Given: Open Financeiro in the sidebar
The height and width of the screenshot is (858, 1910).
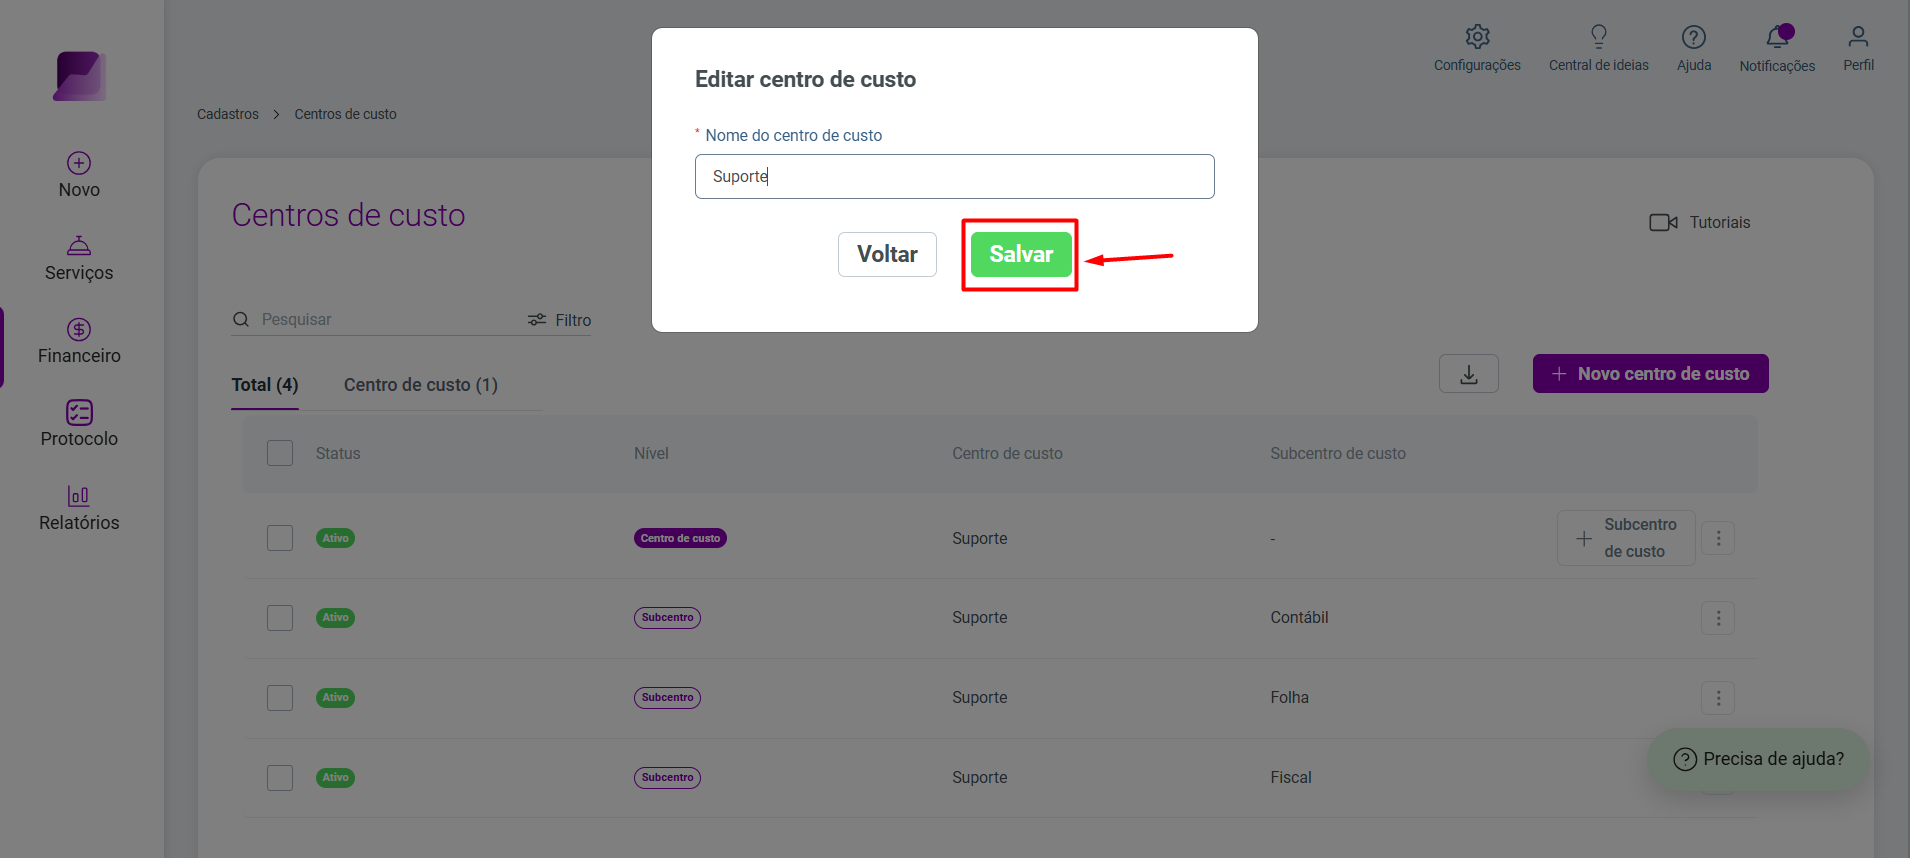Looking at the screenshot, I should (x=79, y=341).
